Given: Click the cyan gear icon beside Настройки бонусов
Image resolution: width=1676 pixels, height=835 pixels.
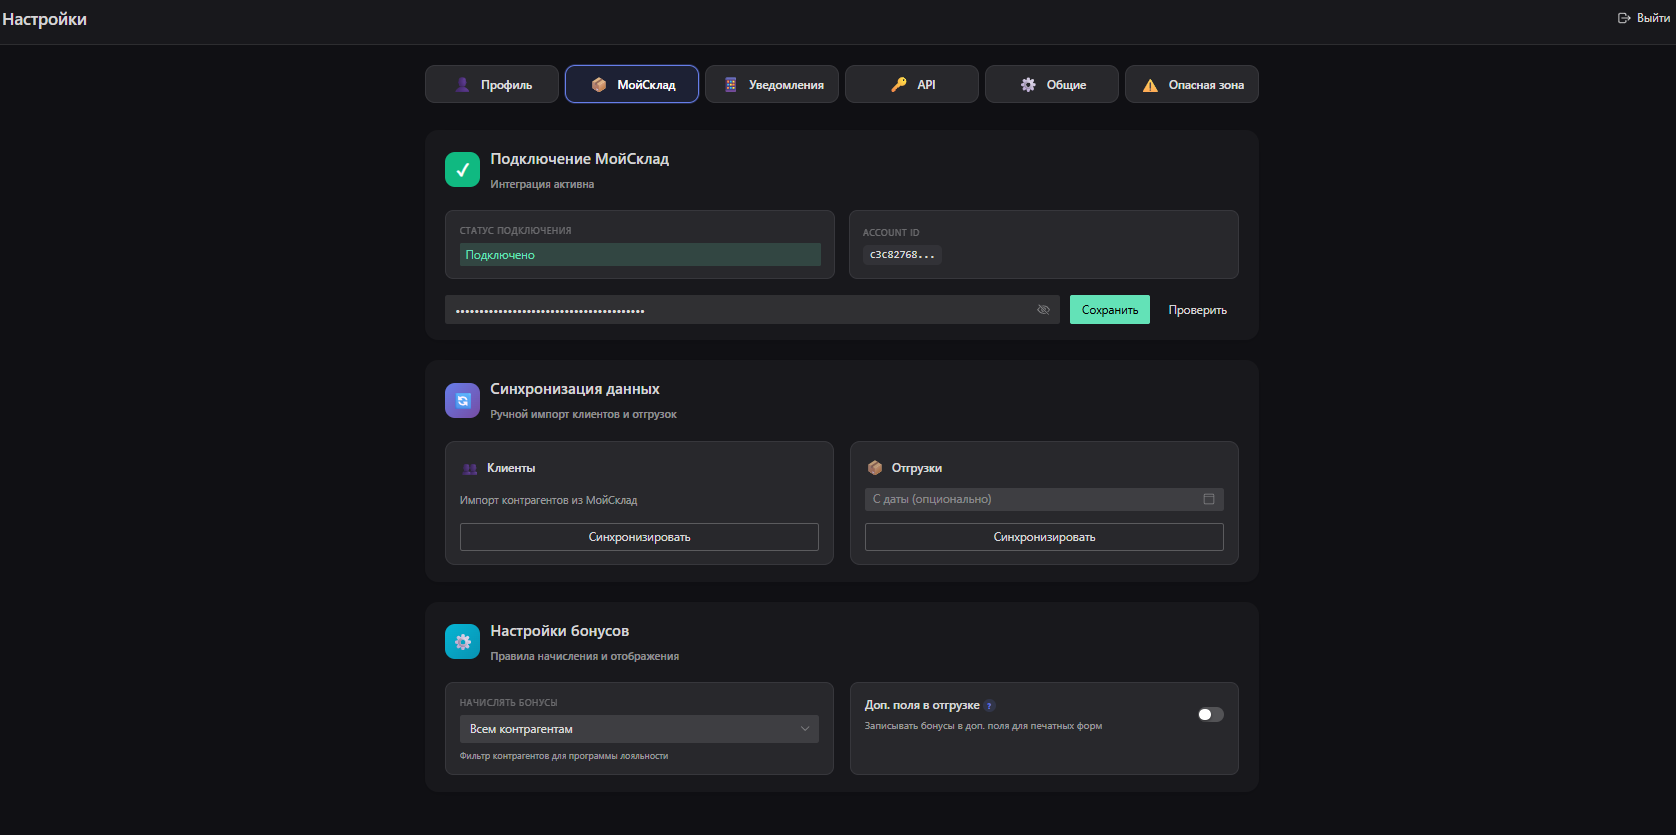Looking at the screenshot, I should (462, 642).
